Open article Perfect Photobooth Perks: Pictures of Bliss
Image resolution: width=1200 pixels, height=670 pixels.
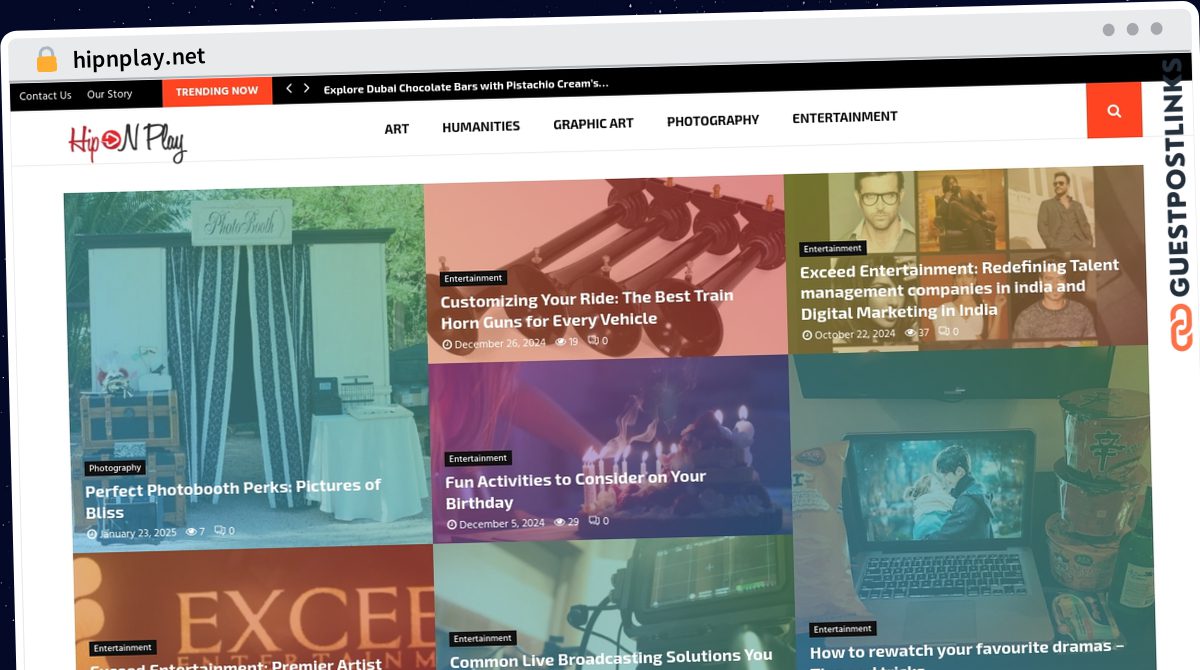coord(233,499)
